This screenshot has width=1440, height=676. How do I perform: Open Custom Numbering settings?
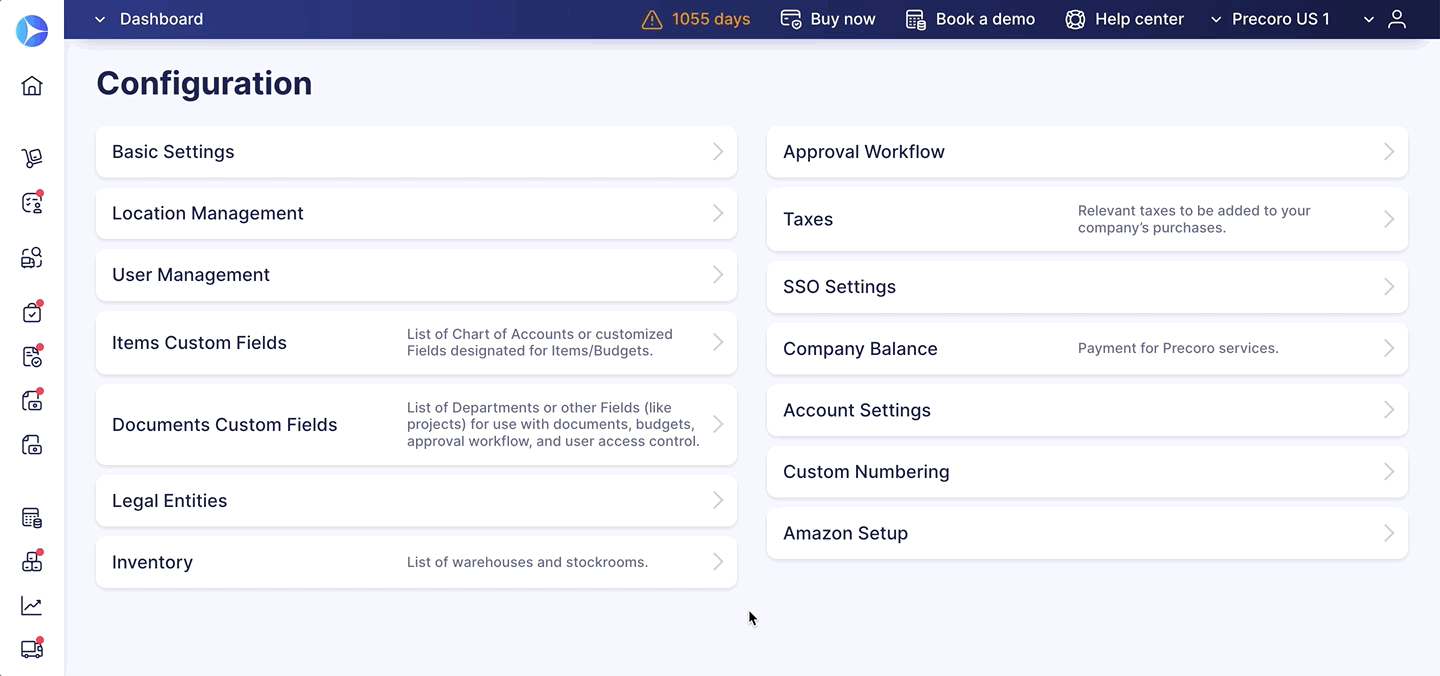[x=1087, y=472]
